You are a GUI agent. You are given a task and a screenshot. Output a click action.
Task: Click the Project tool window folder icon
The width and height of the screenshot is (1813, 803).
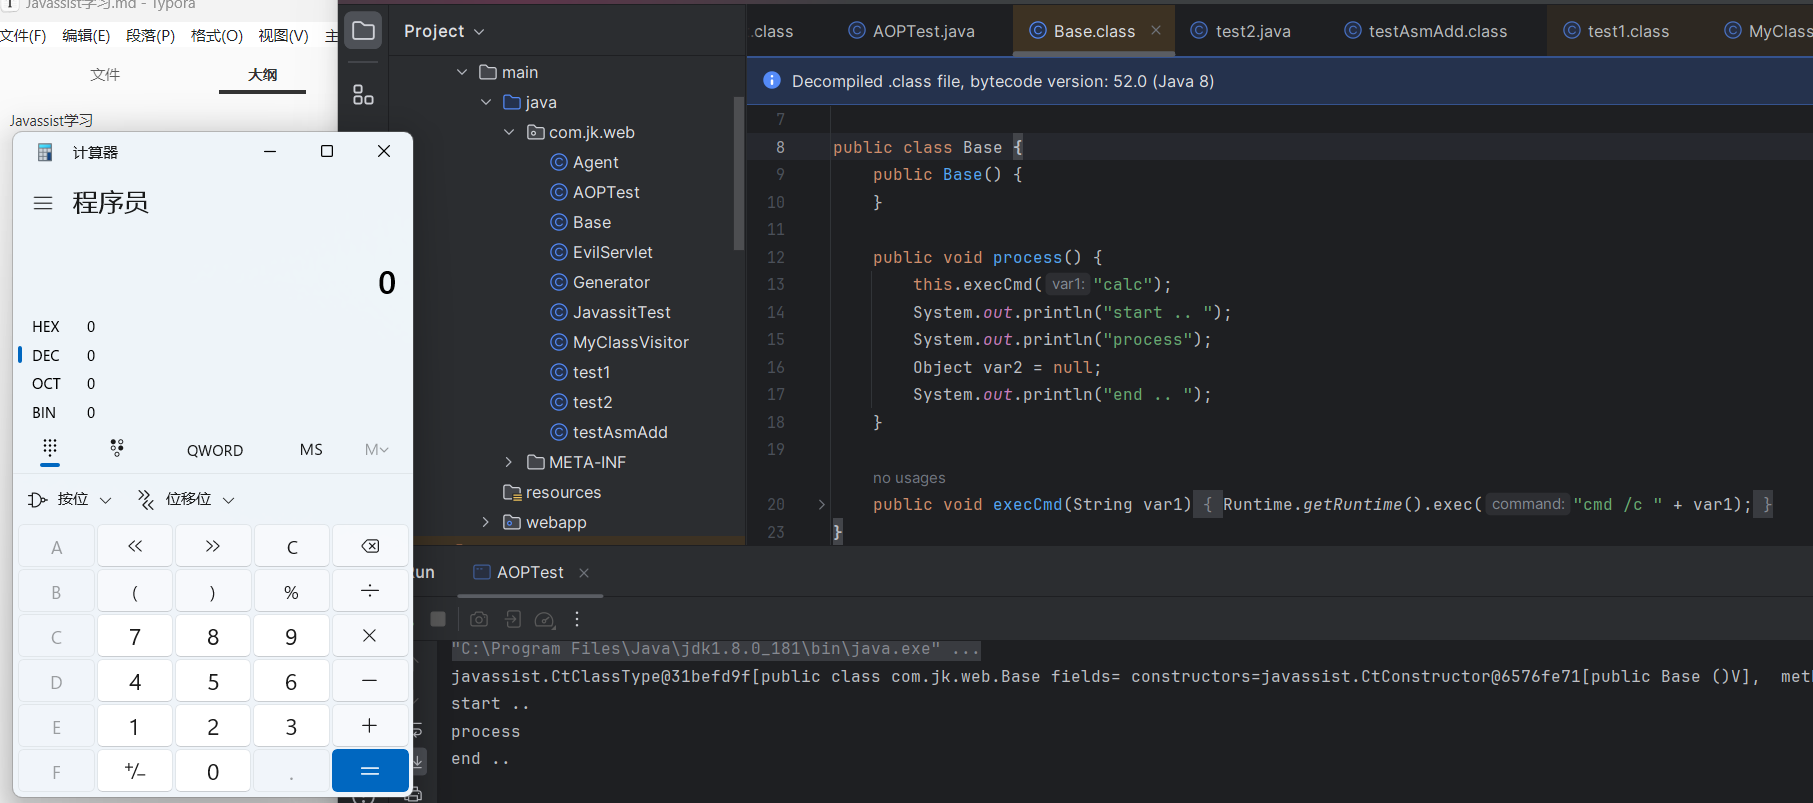coord(364,31)
